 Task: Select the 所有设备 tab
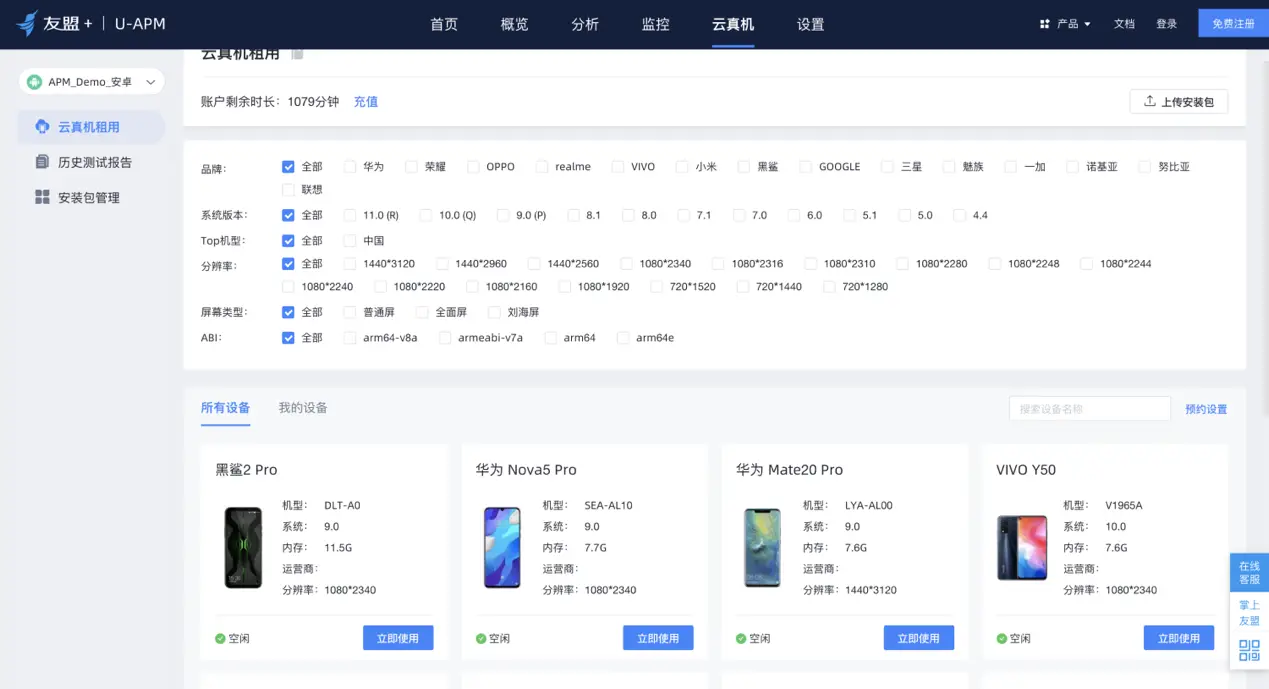coord(225,408)
